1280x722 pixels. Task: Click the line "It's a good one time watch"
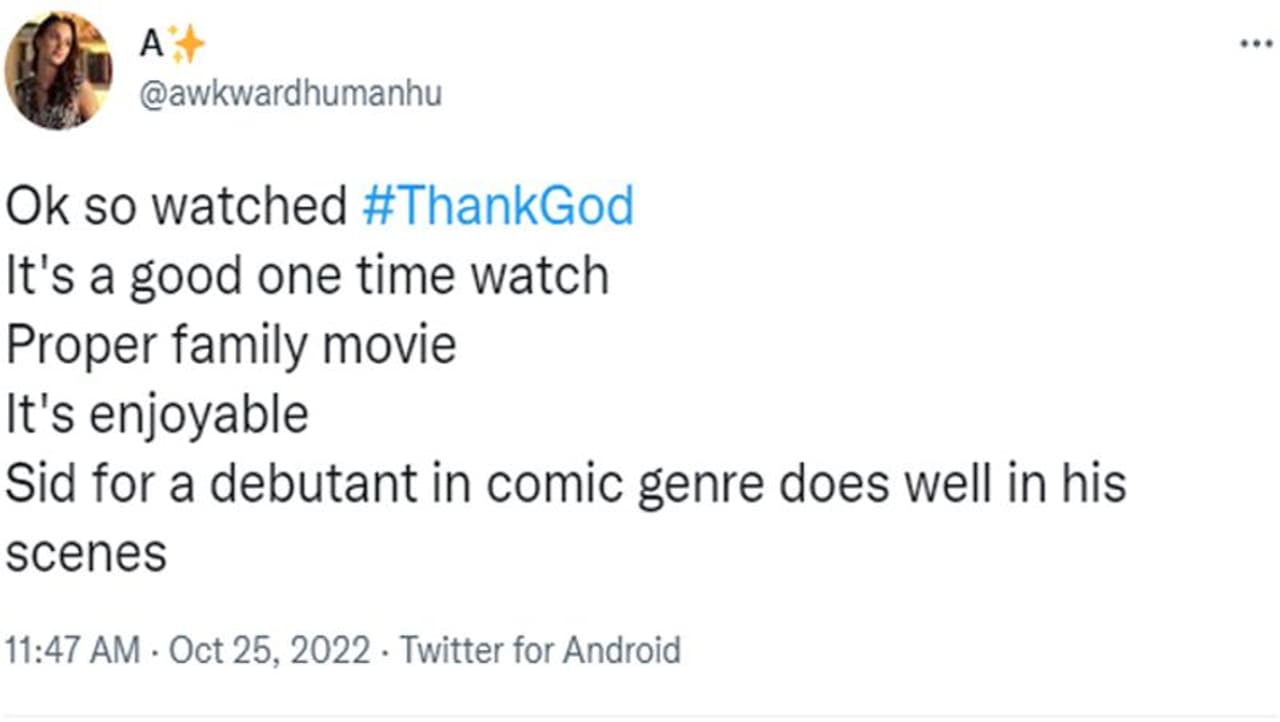click(x=307, y=276)
